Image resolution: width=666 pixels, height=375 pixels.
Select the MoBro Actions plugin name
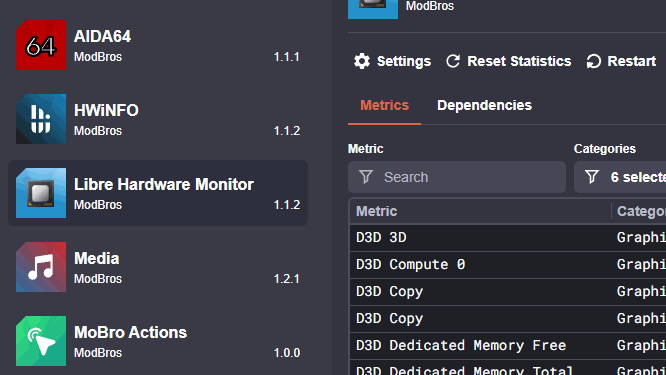click(130, 332)
